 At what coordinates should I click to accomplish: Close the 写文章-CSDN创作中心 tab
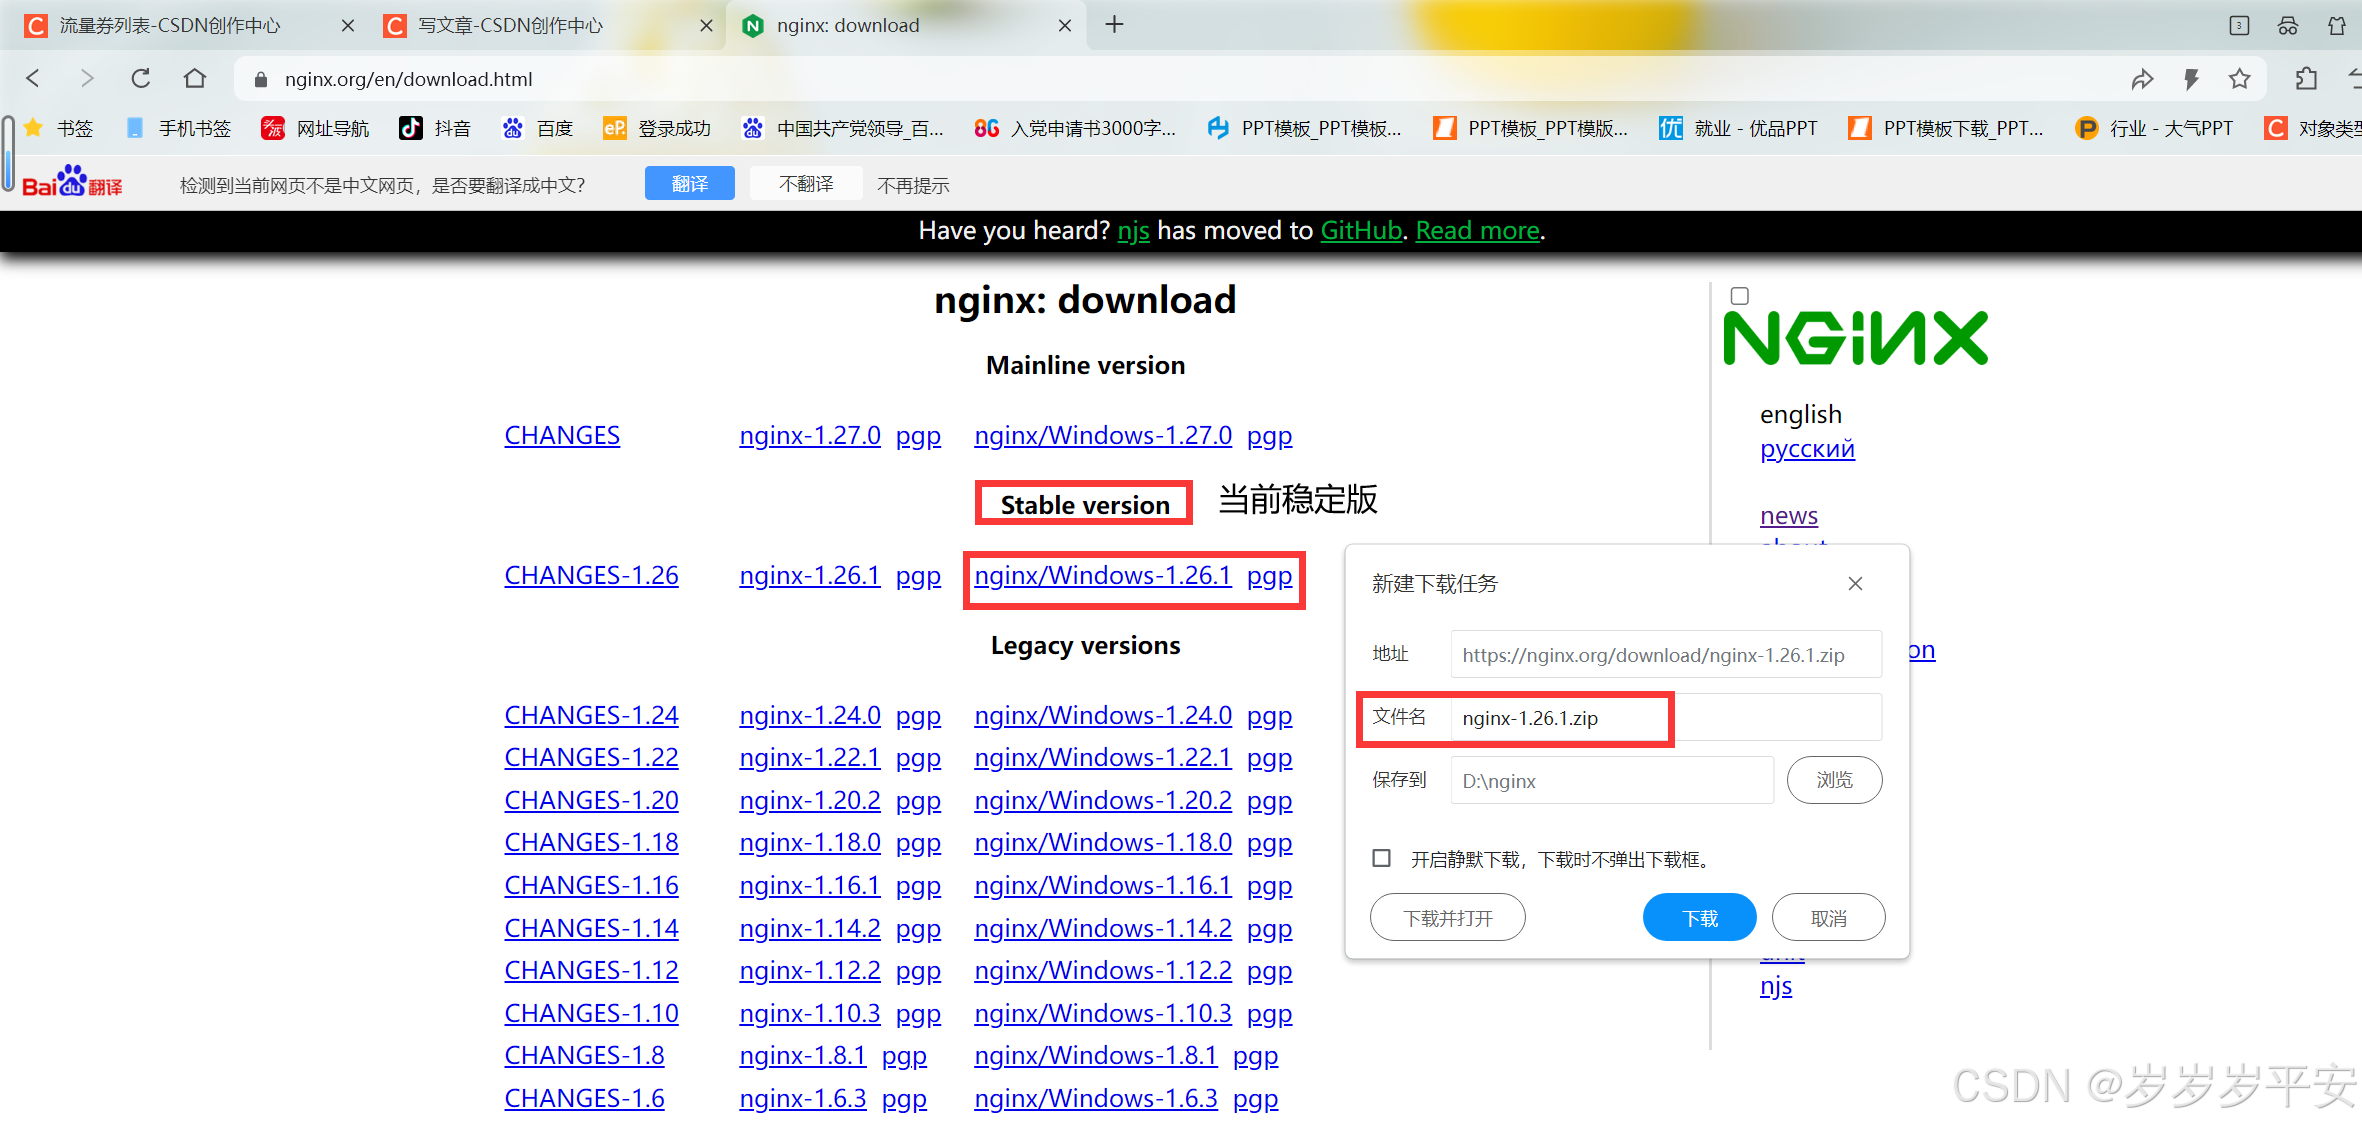click(x=706, y=25)
